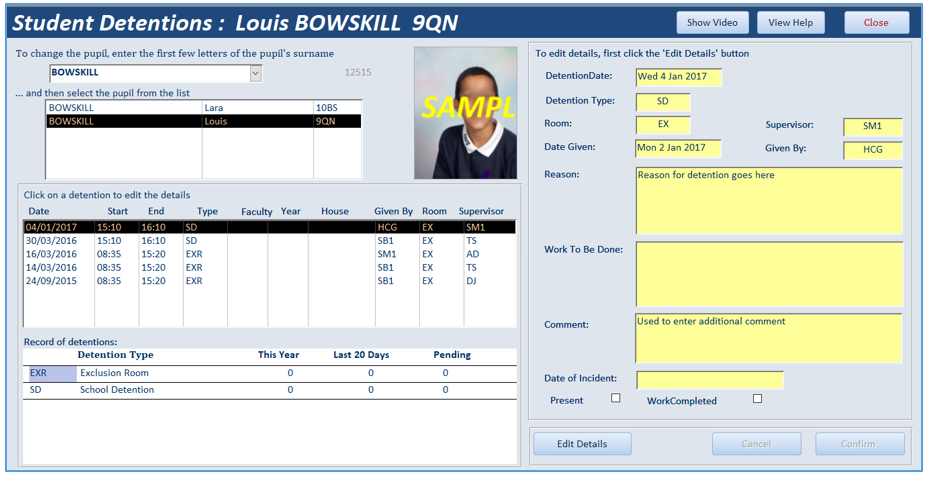Click the Date of Incident field
The height and width of the screenshot is (477, 928).
click(x=710, y=380)
